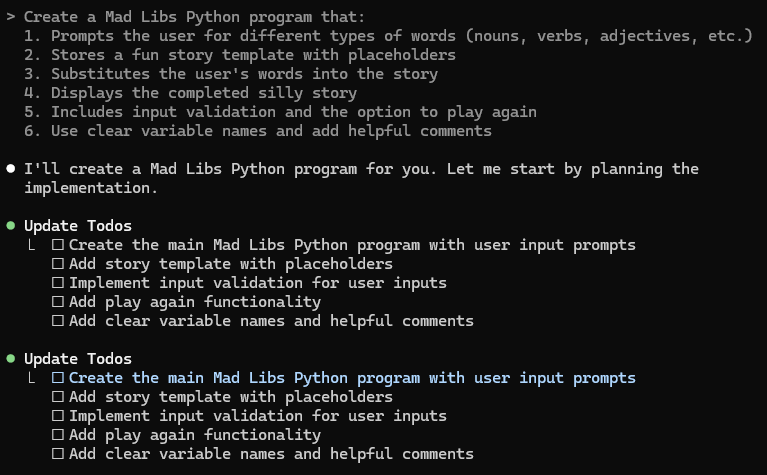Viewport: 767px width, 475px height.
Task: Click the tree branch connector under first Update Todos
Action: 32,245
